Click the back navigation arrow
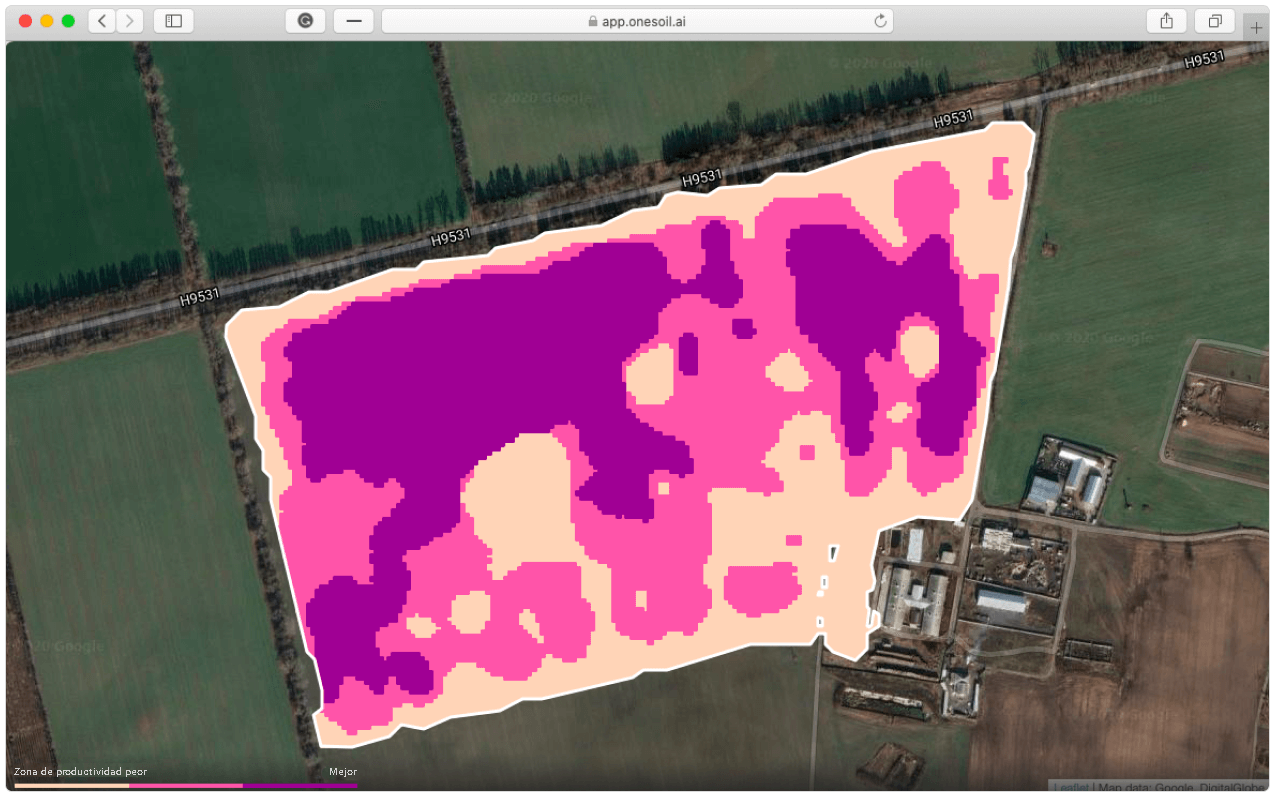Viewport: 1275px width, 796px height. click(101, 20)
